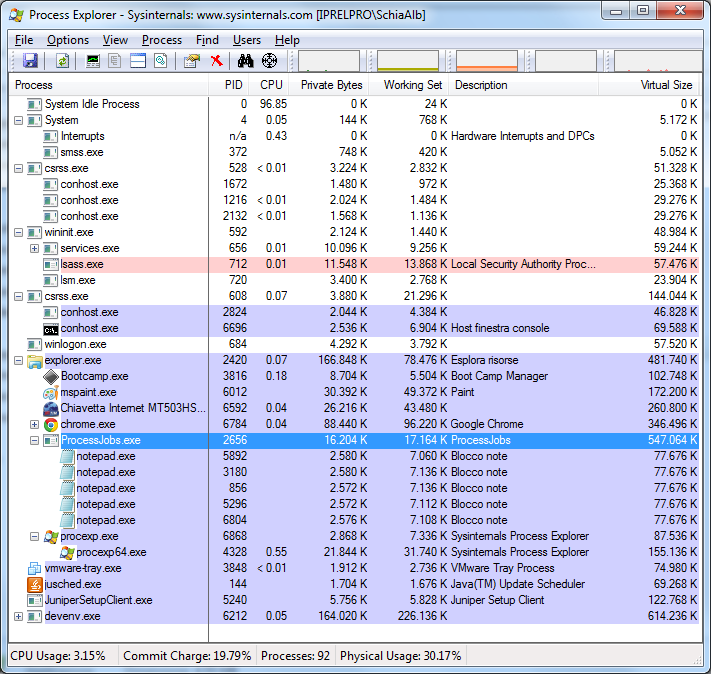Image resolution: width=711 pixels, height=674 pixels.
Task: Collapse the csrss.exe PID 528 node
Action: (x=18, y=168)
